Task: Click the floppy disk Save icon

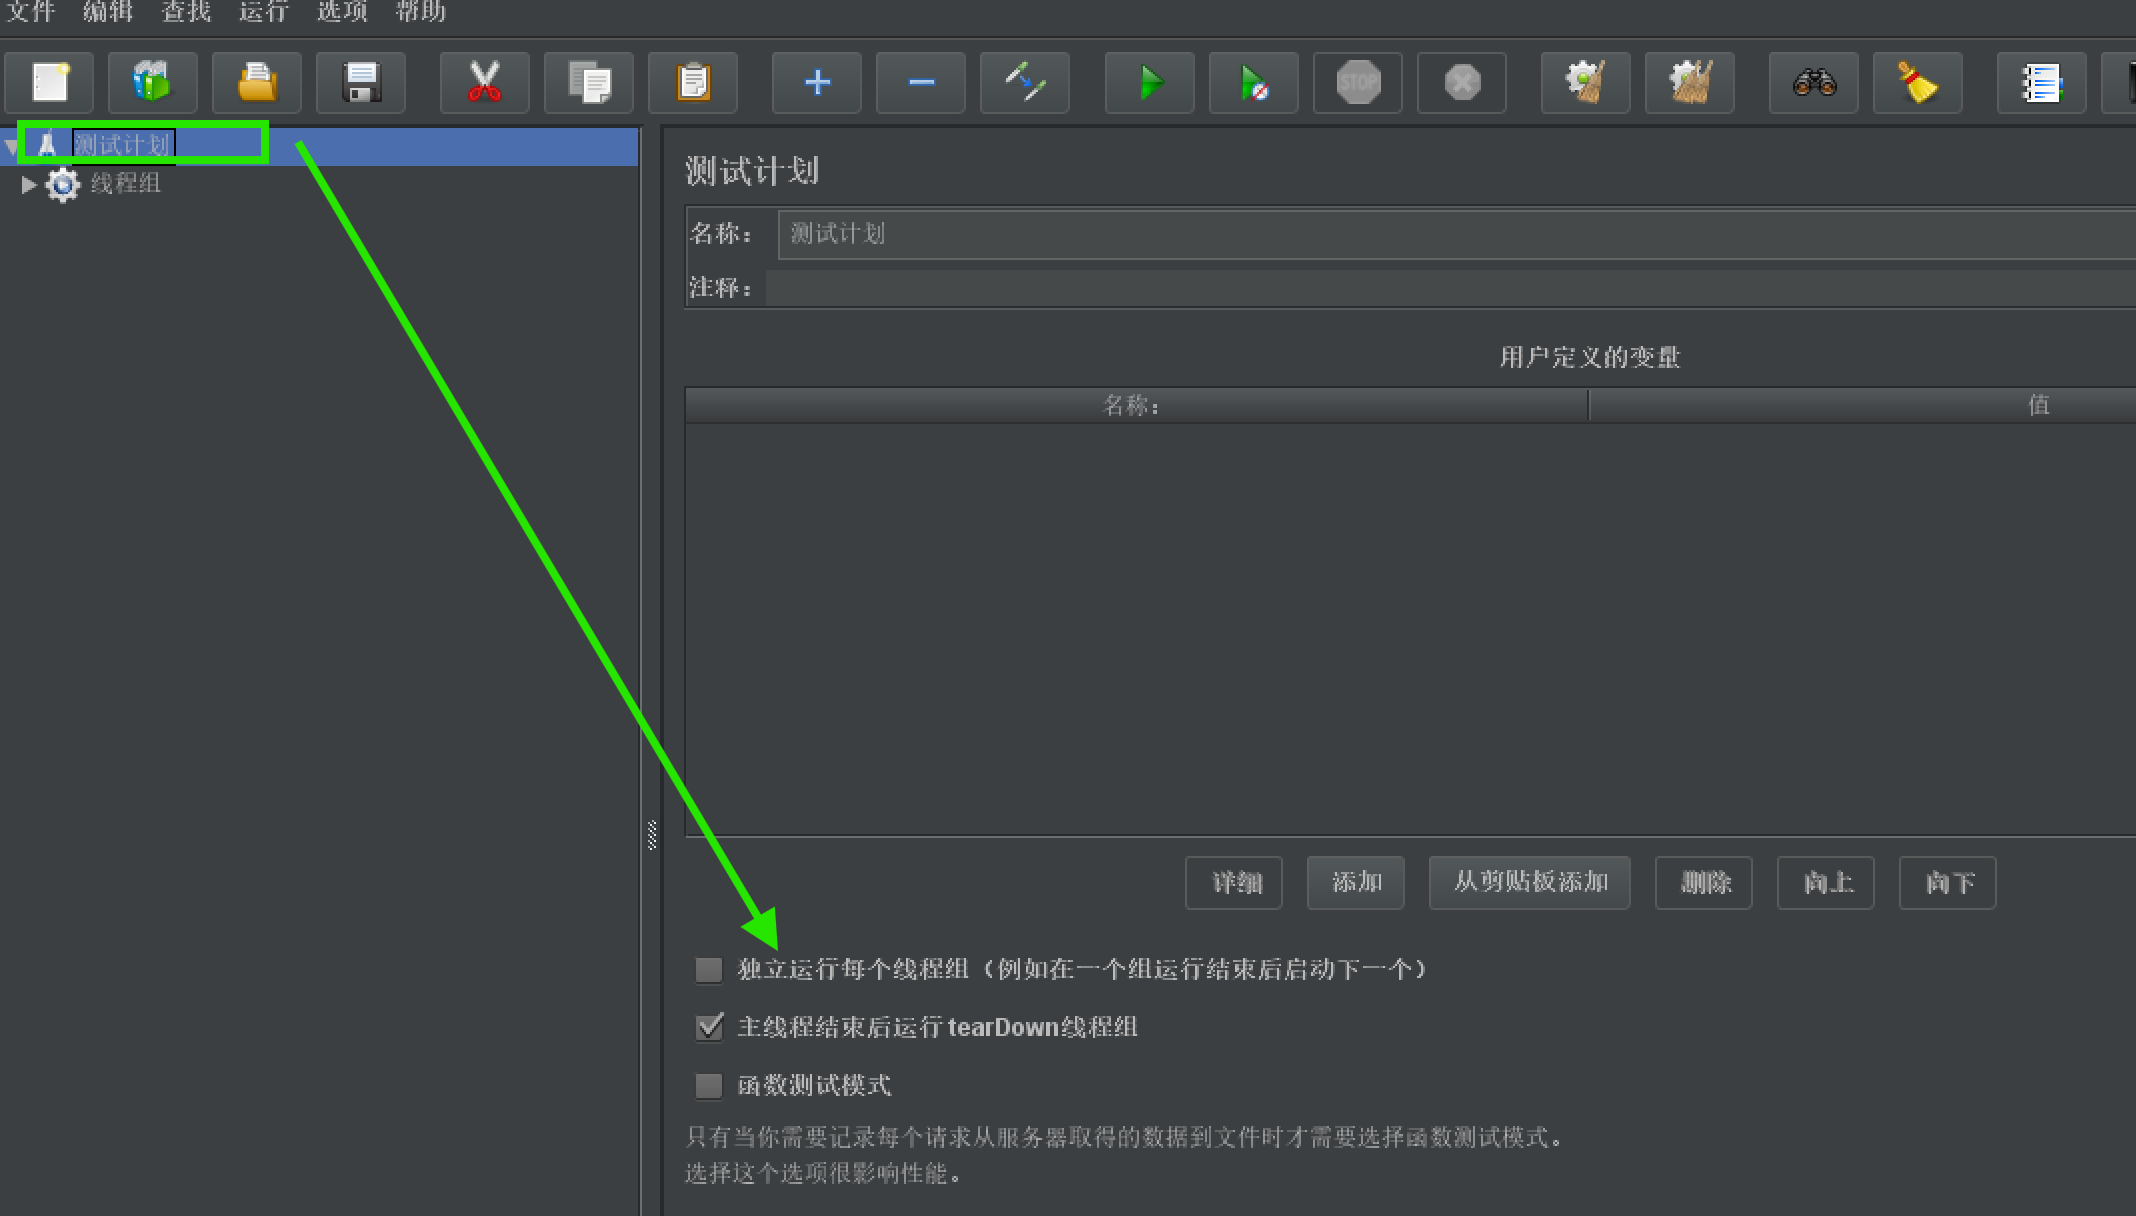Action: (361, 83)
